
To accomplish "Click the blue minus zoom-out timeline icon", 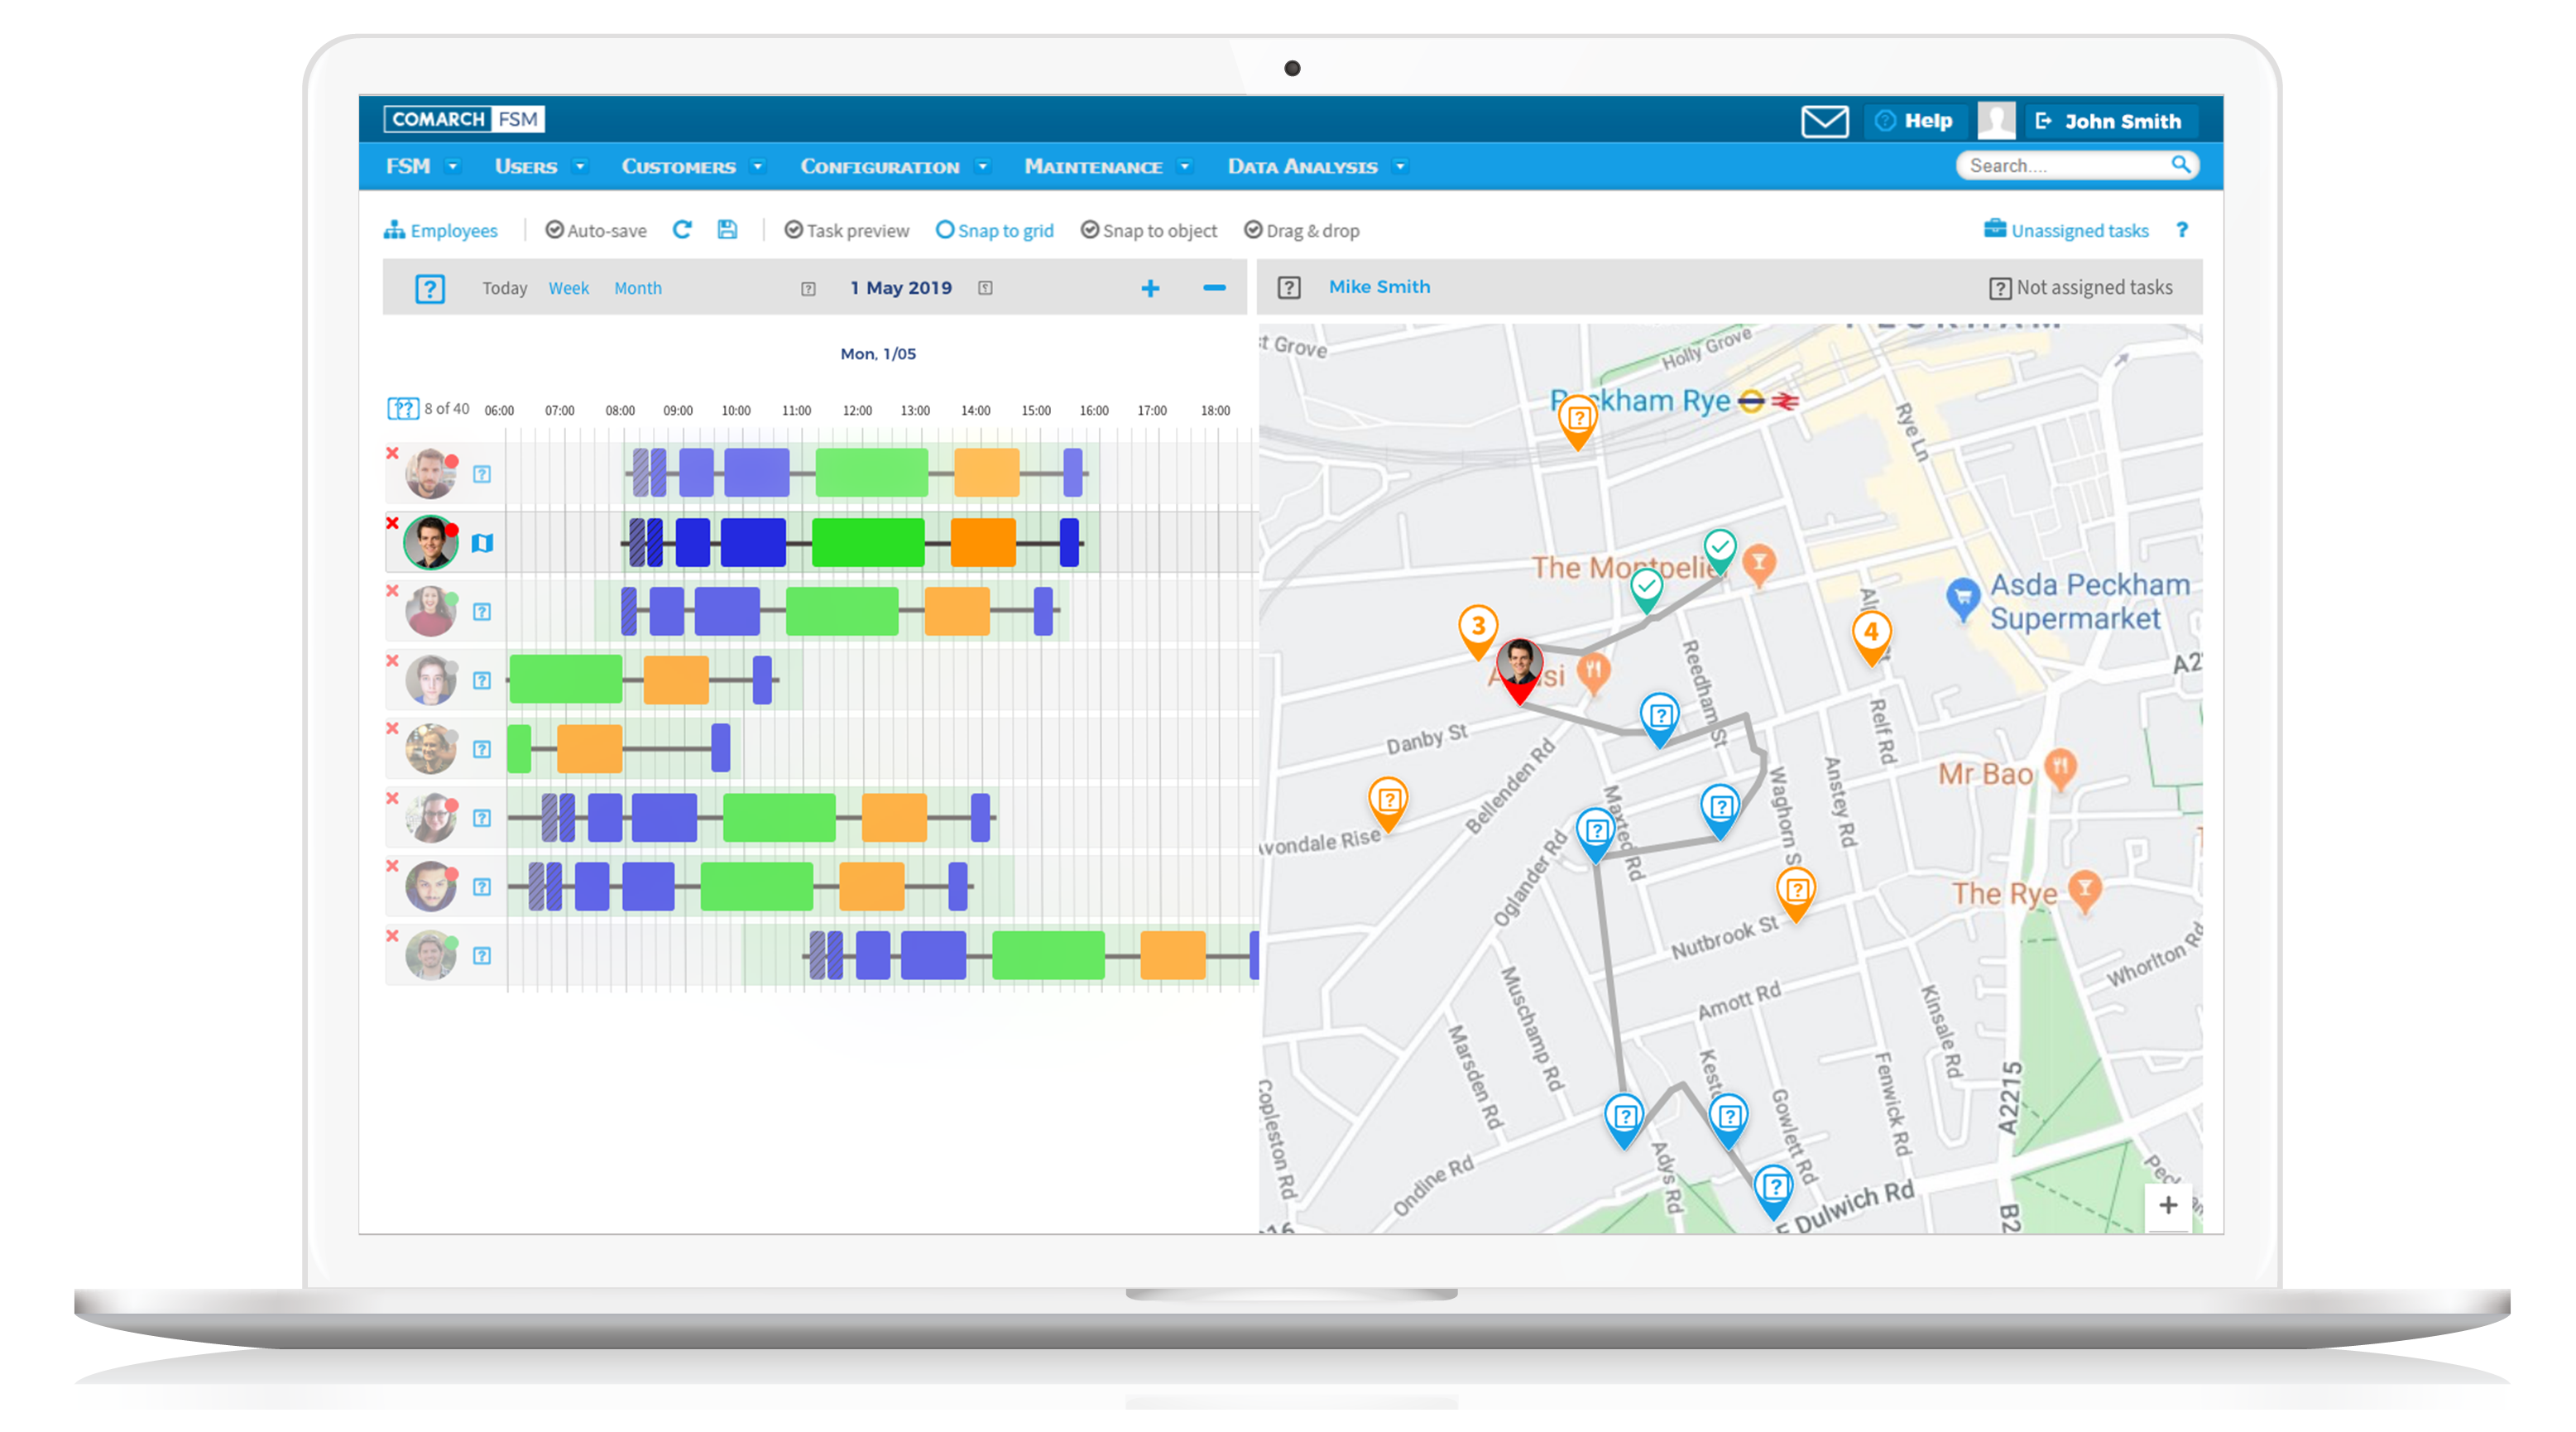I will [1214, 288].
